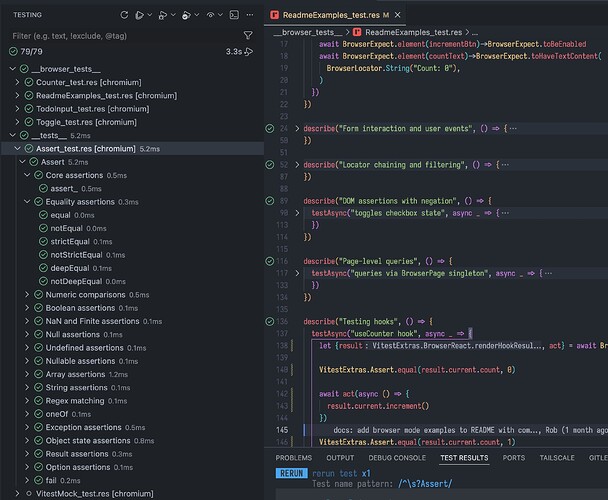This screenshot has height=500, width=608.
Task: Switch to the TAILSCALE panel tab
Action: coord(557,458)
